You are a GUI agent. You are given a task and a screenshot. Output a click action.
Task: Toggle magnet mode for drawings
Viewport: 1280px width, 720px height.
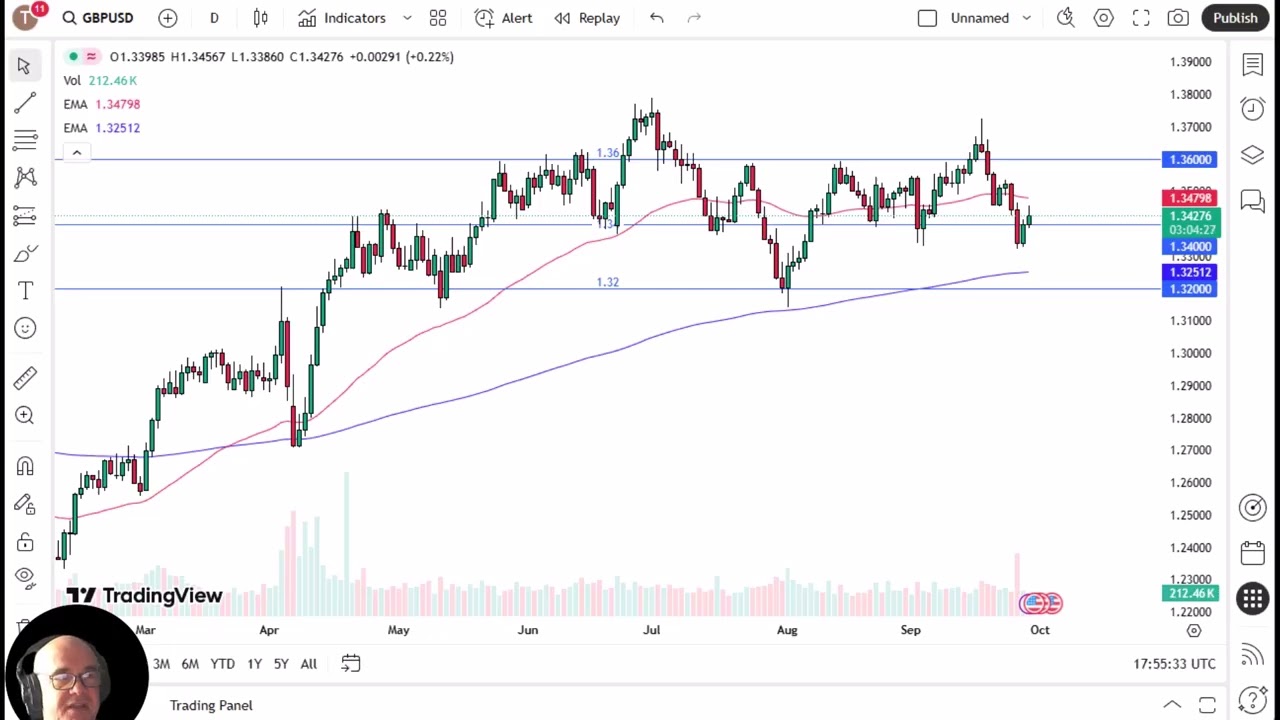point(25,466)
